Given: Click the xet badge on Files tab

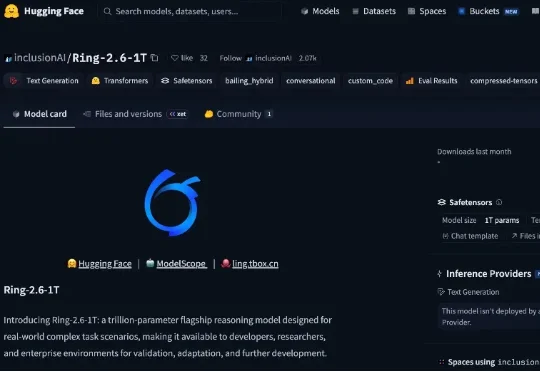Looking at the screenshot, I should pos(178,114).
